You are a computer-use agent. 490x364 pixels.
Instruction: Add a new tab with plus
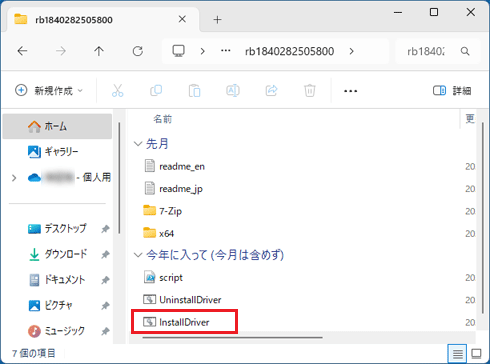[217, 20]
